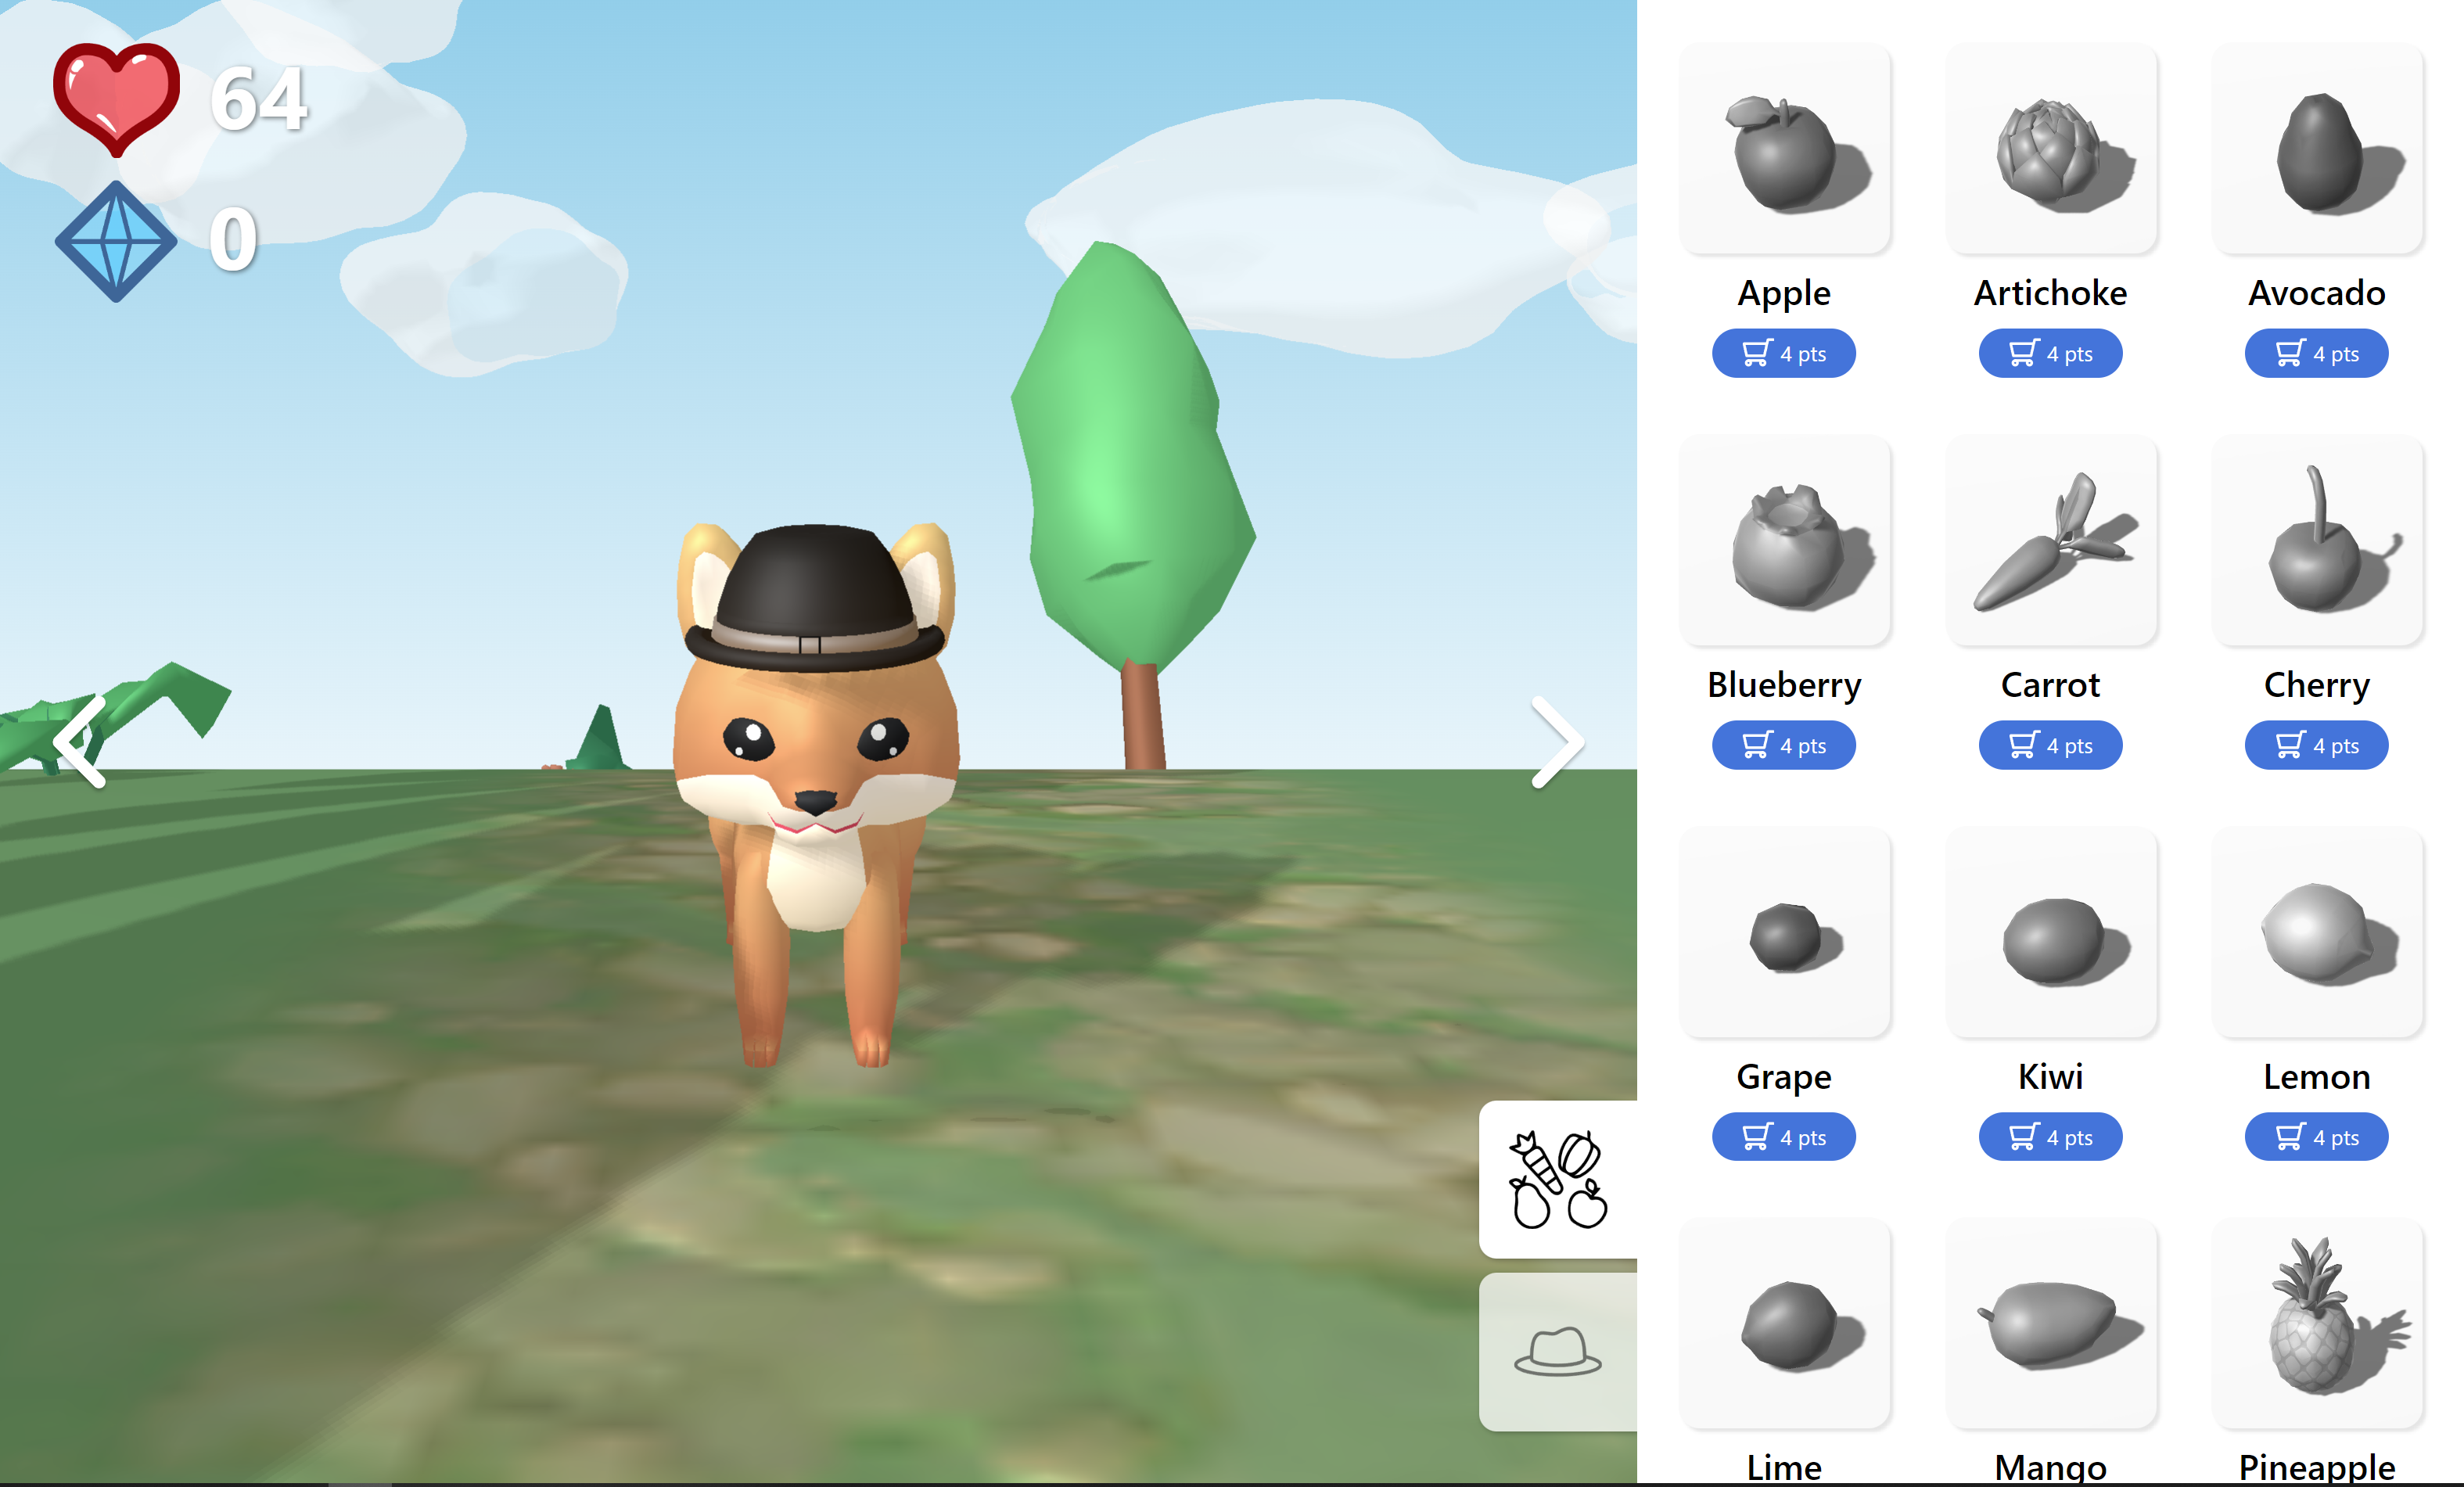Buy the Blueberry for 4 pts

click(x=1784, y=745)
